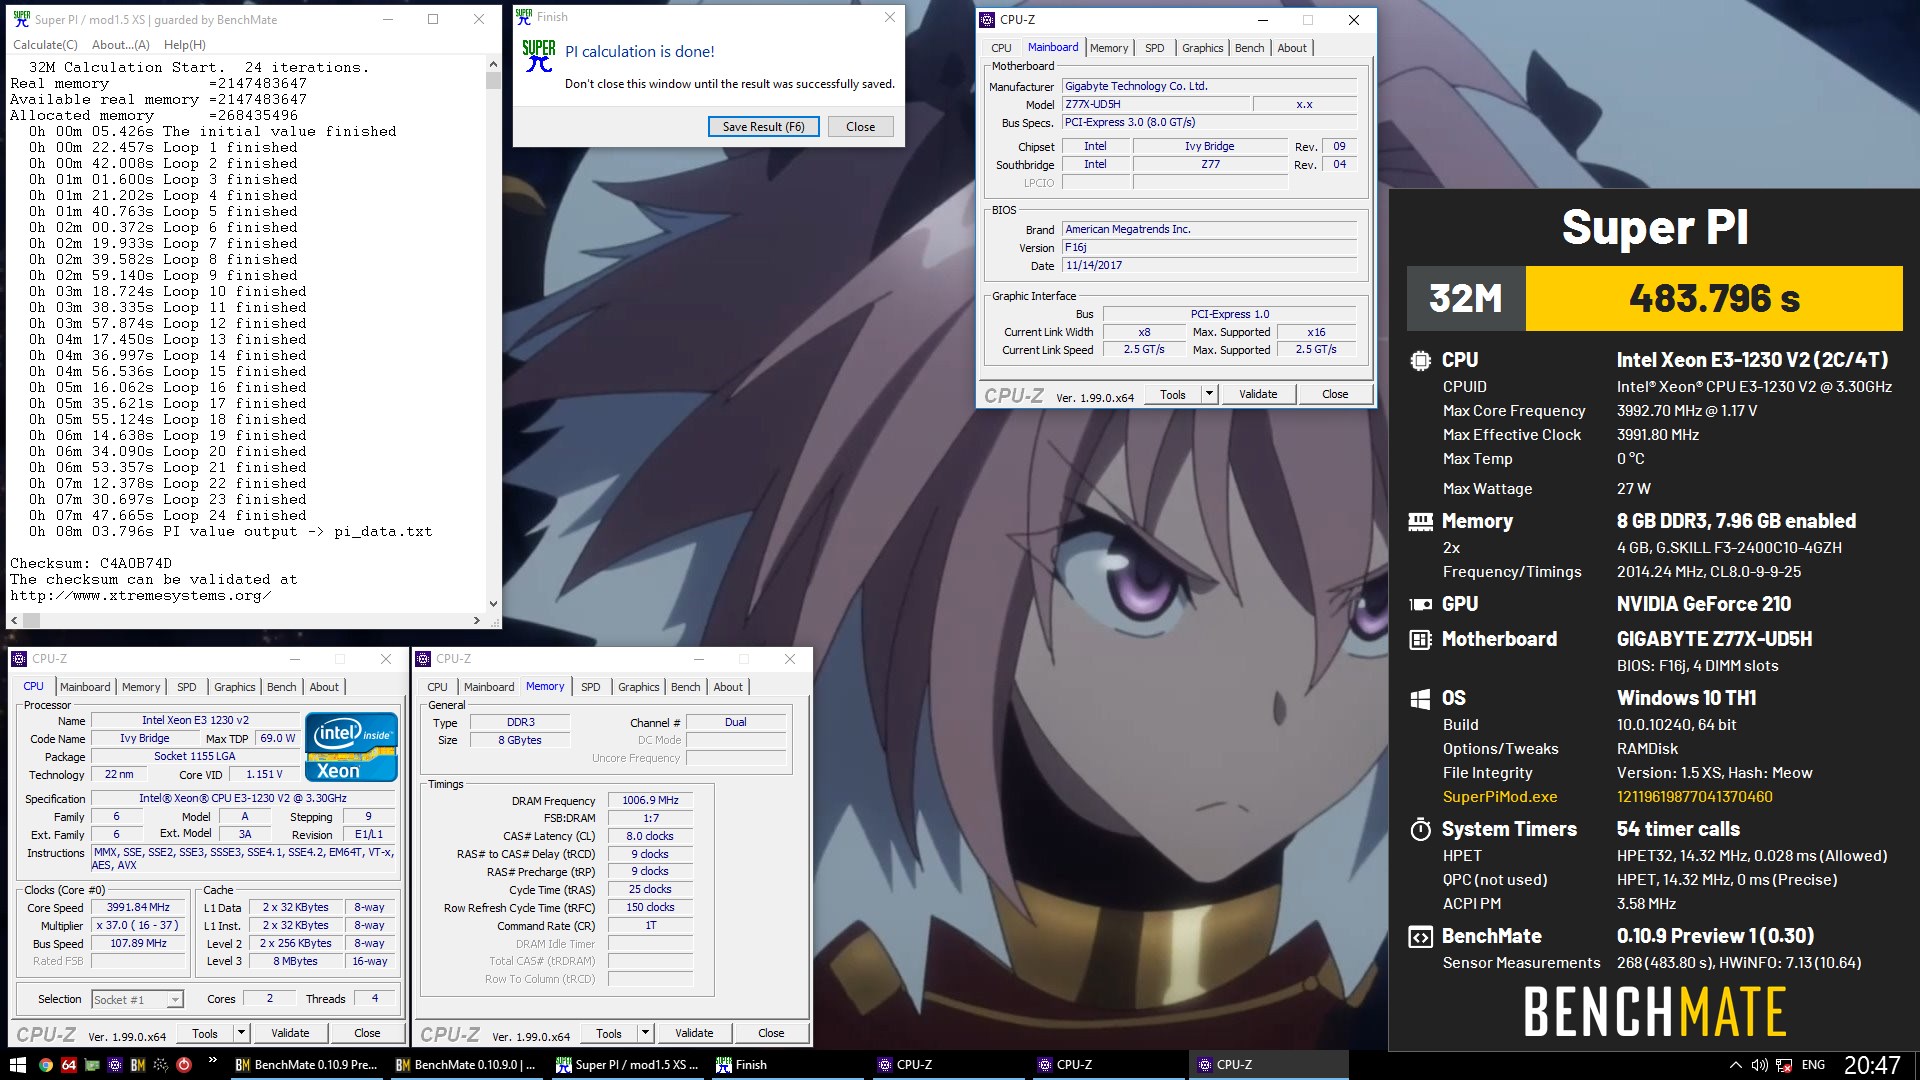Screen dimensions: 1920x1080
Task: Click the Checksum: C4A0B74D line
Action: 91,563
